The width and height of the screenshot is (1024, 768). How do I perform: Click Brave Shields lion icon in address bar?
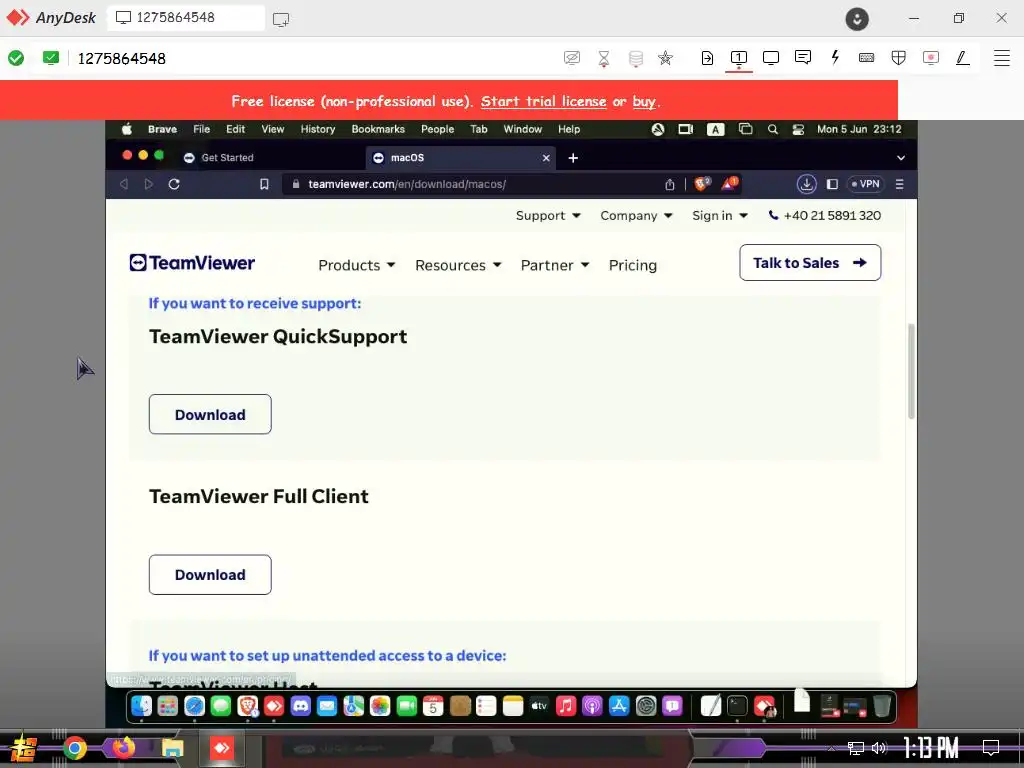(703, 184)
